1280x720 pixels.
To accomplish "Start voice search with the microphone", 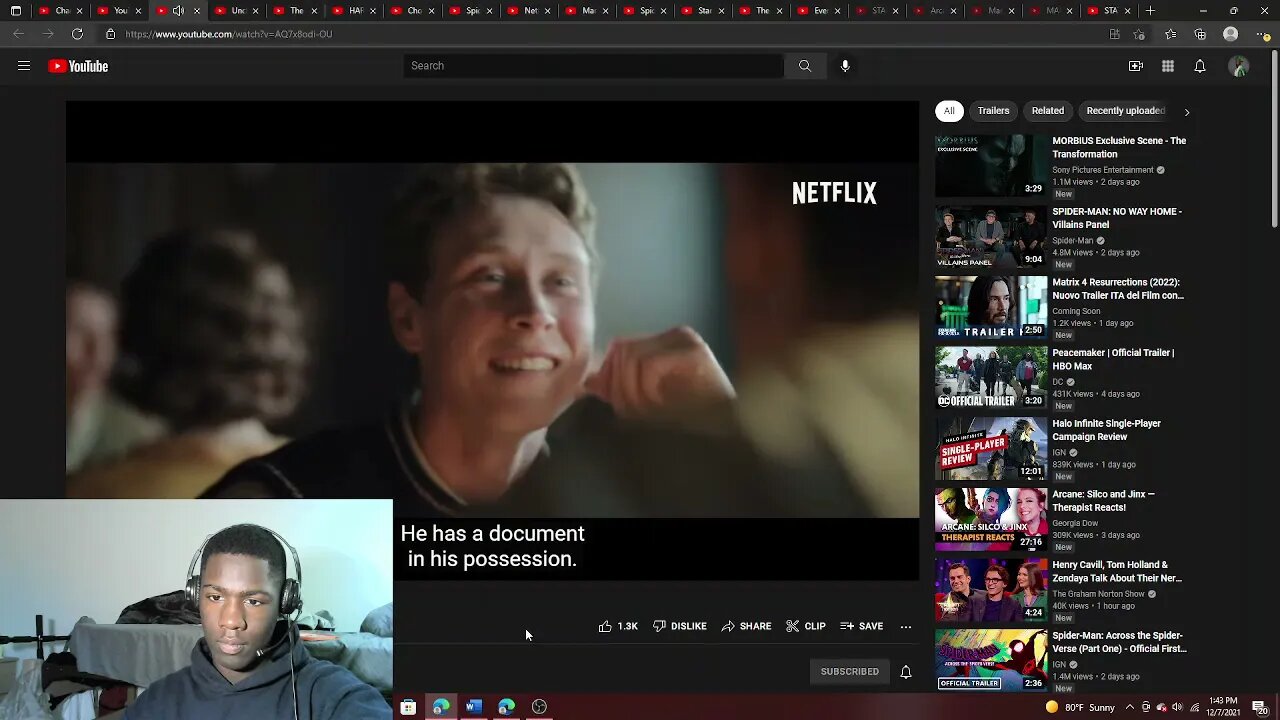I will (845, 66).
